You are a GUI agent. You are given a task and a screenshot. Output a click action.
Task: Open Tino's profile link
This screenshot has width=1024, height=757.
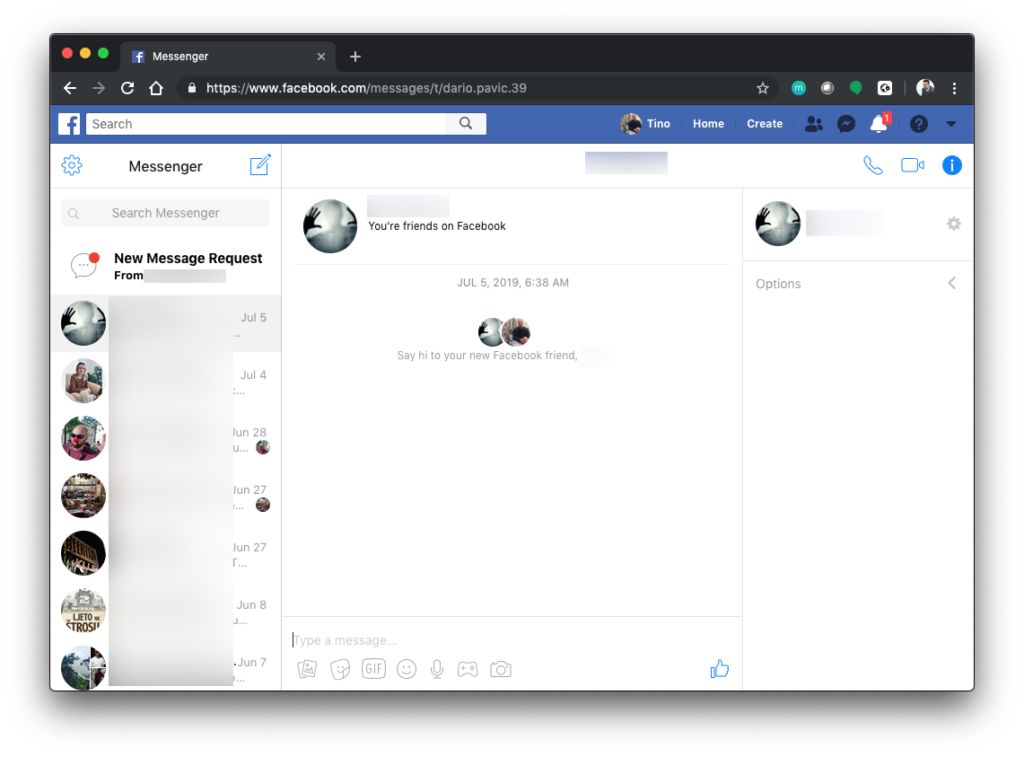[x=646, y=124]
